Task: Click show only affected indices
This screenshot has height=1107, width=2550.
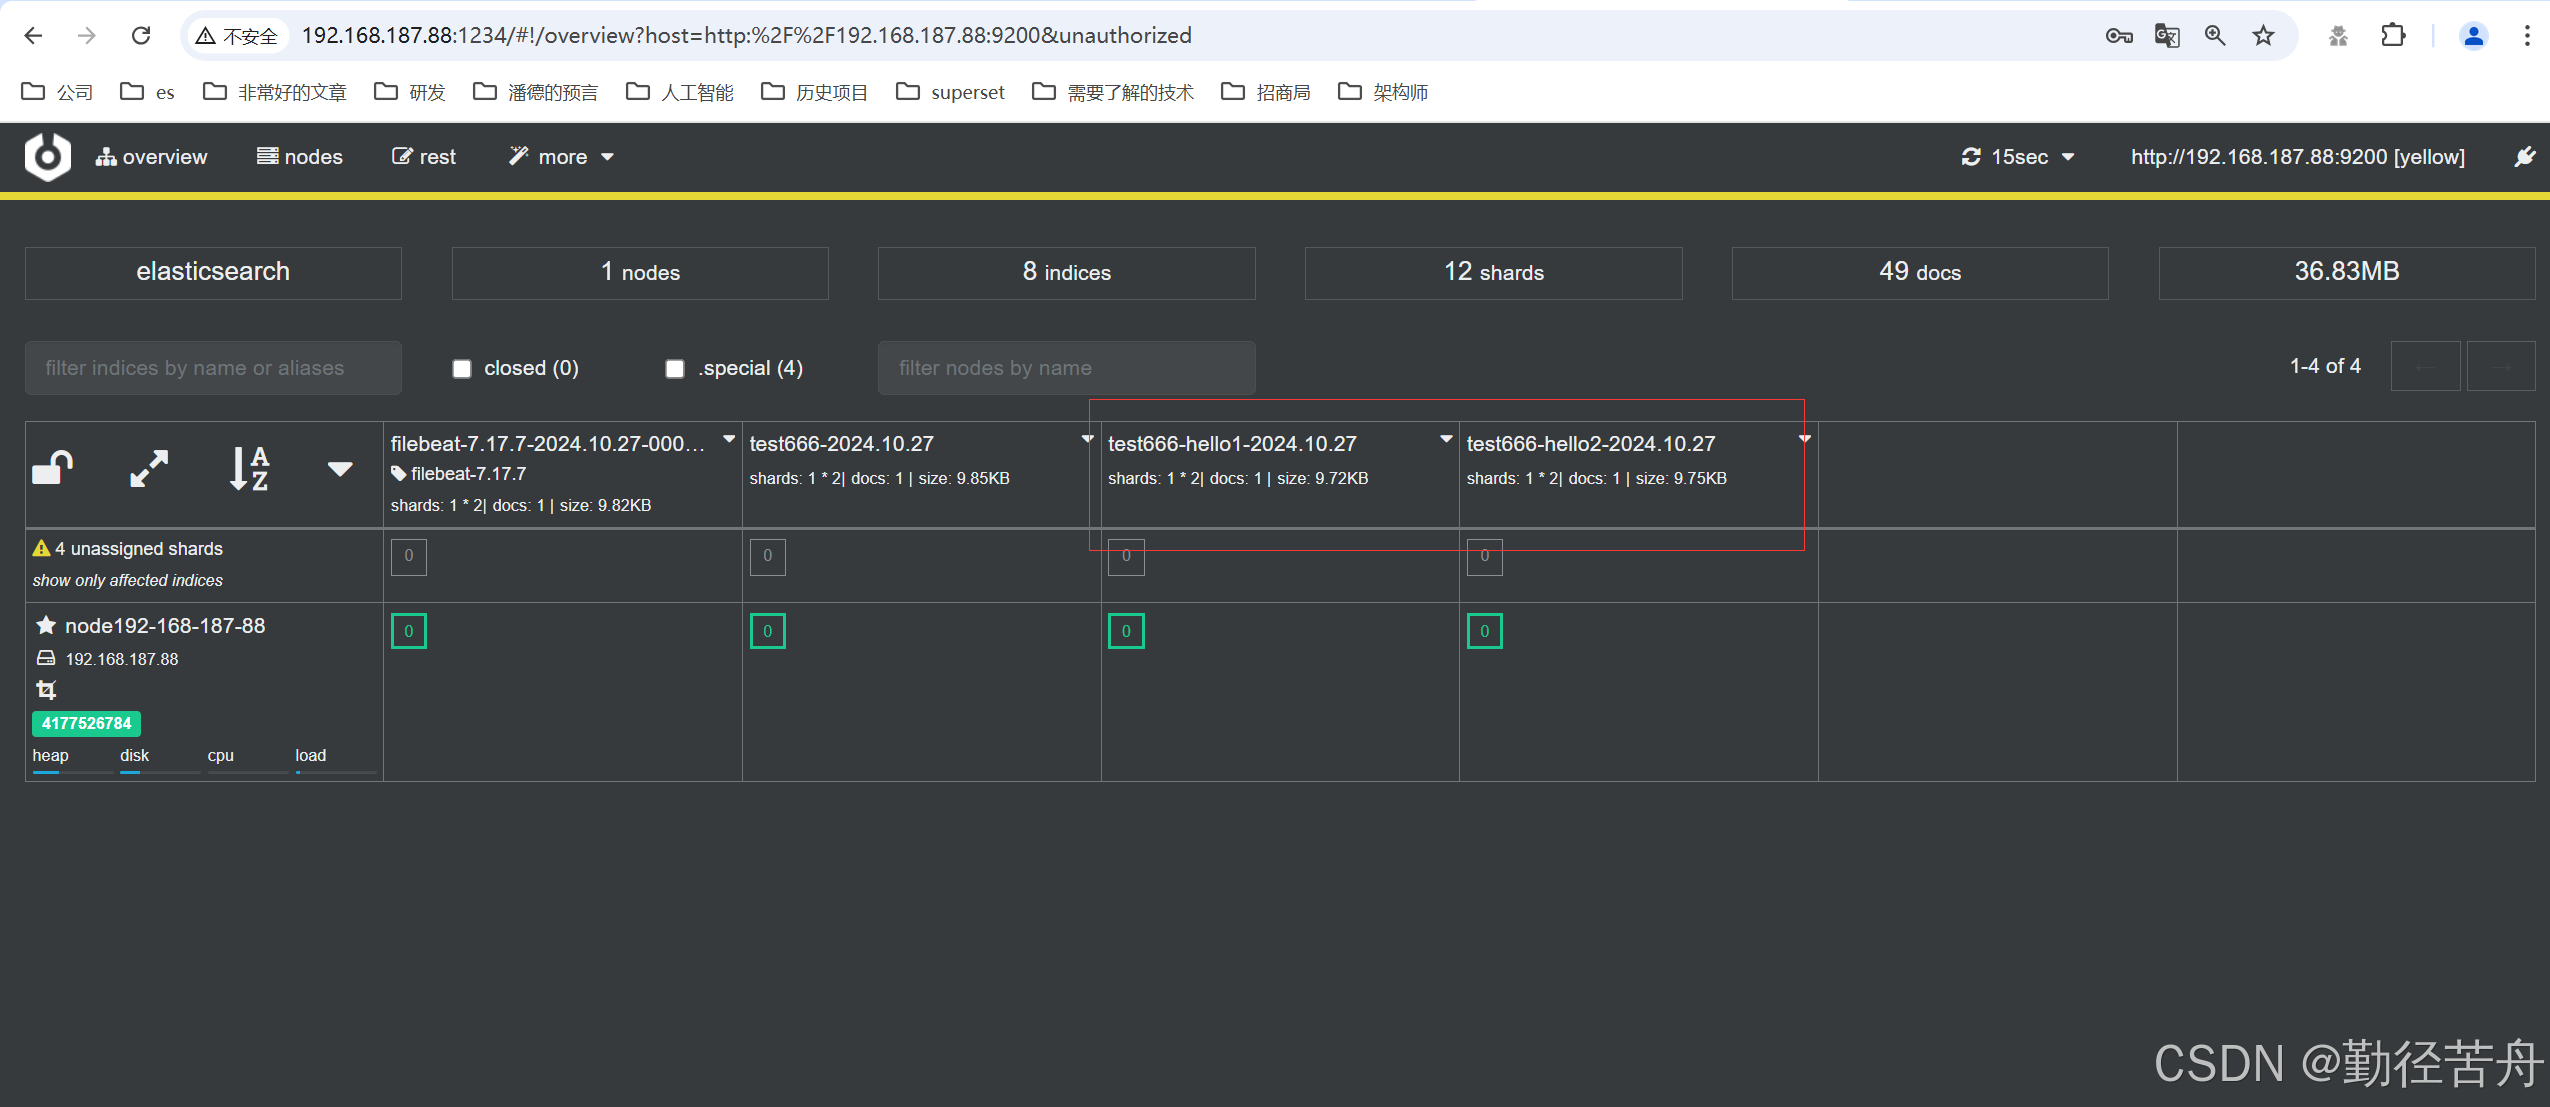Action: tap(128, 580)
